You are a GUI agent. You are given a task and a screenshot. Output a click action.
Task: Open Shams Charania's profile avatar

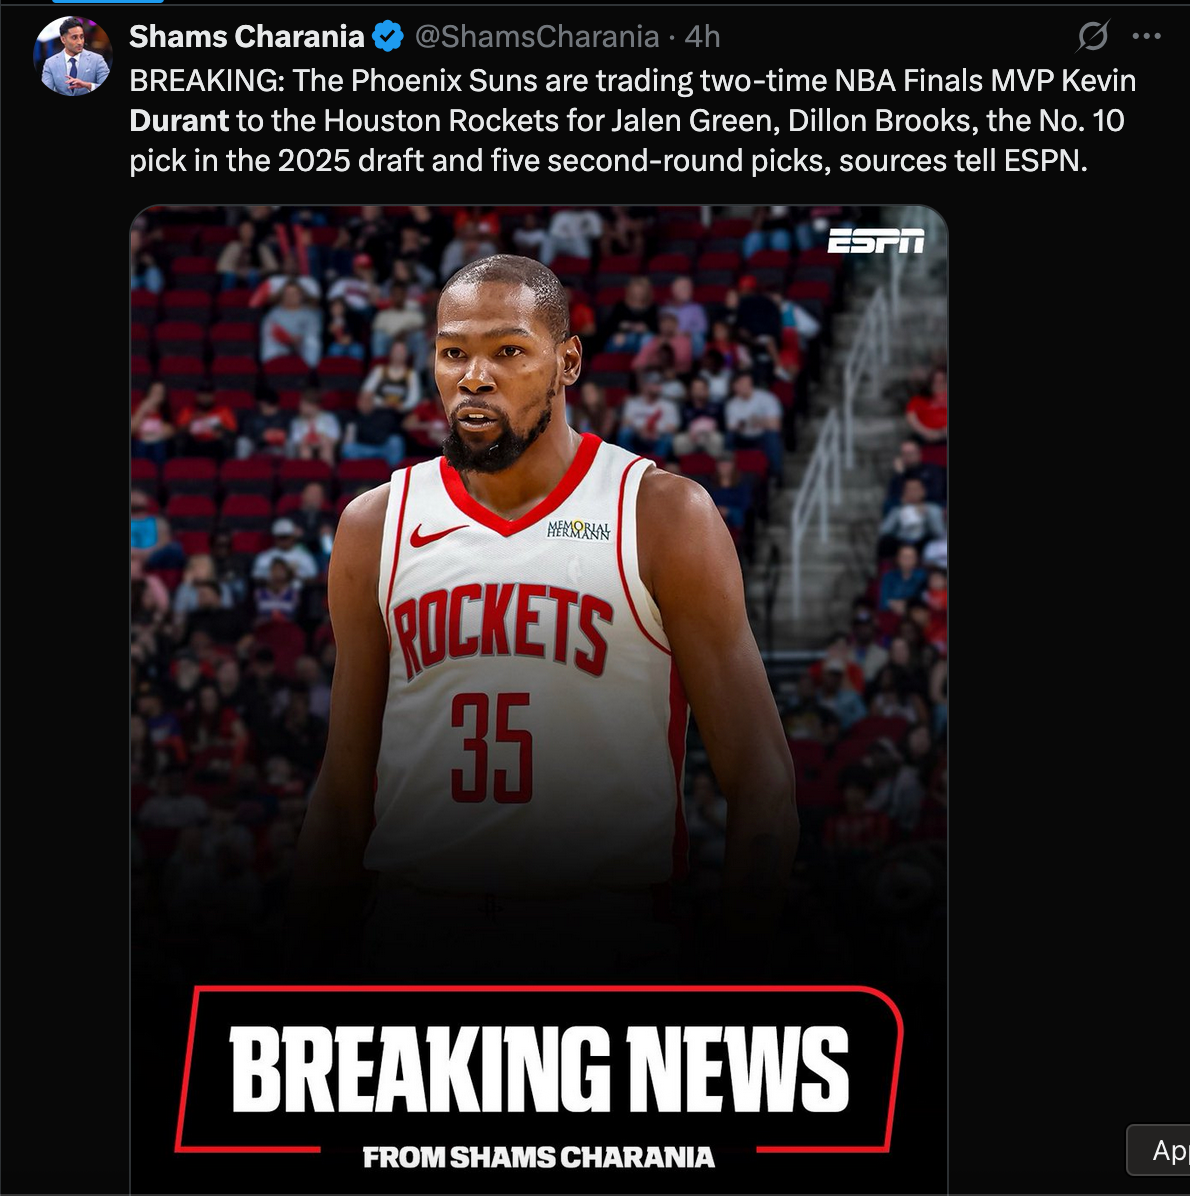tap(72, 56)
